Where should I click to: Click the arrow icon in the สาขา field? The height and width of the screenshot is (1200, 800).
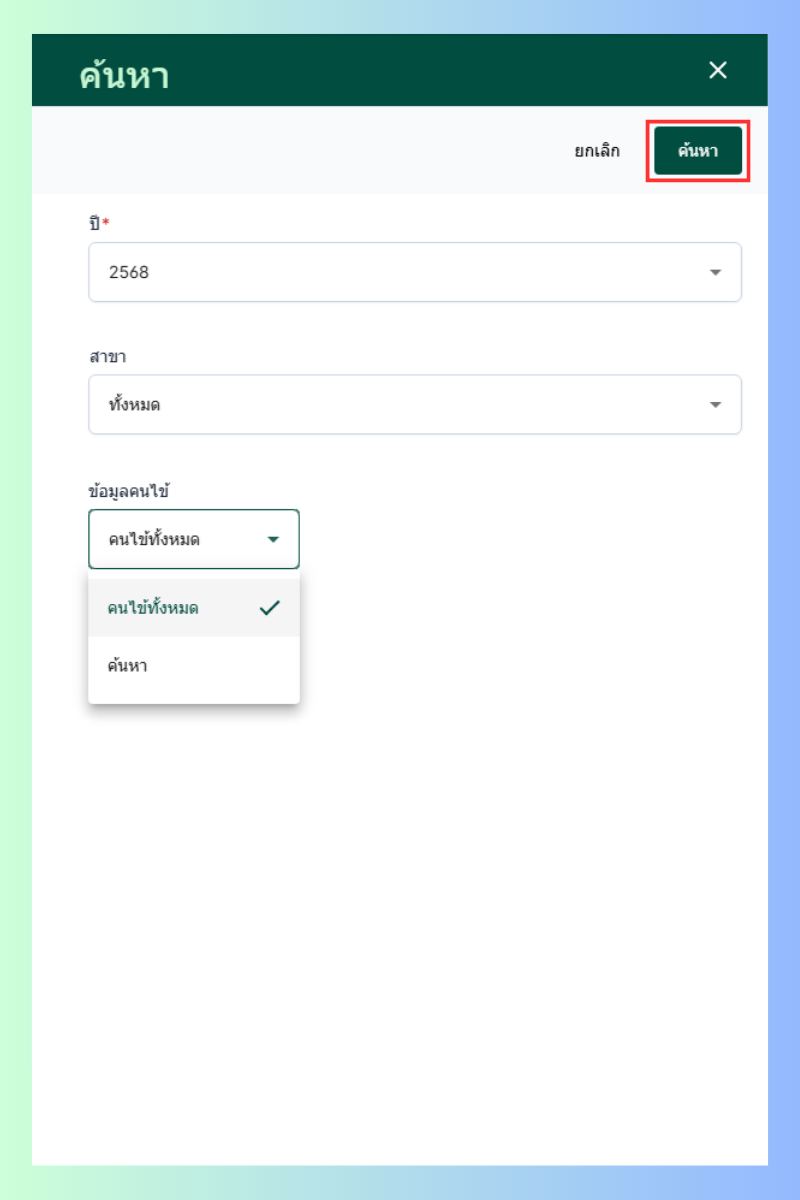[715, 404]
